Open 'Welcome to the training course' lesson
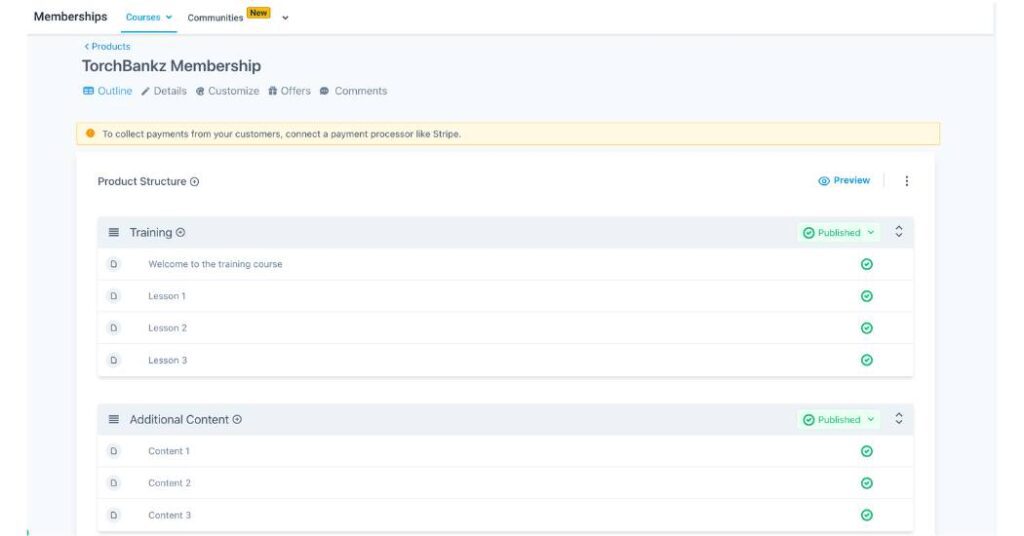The height and width of the screenshot is (536, 1024). tap(215, 264)
